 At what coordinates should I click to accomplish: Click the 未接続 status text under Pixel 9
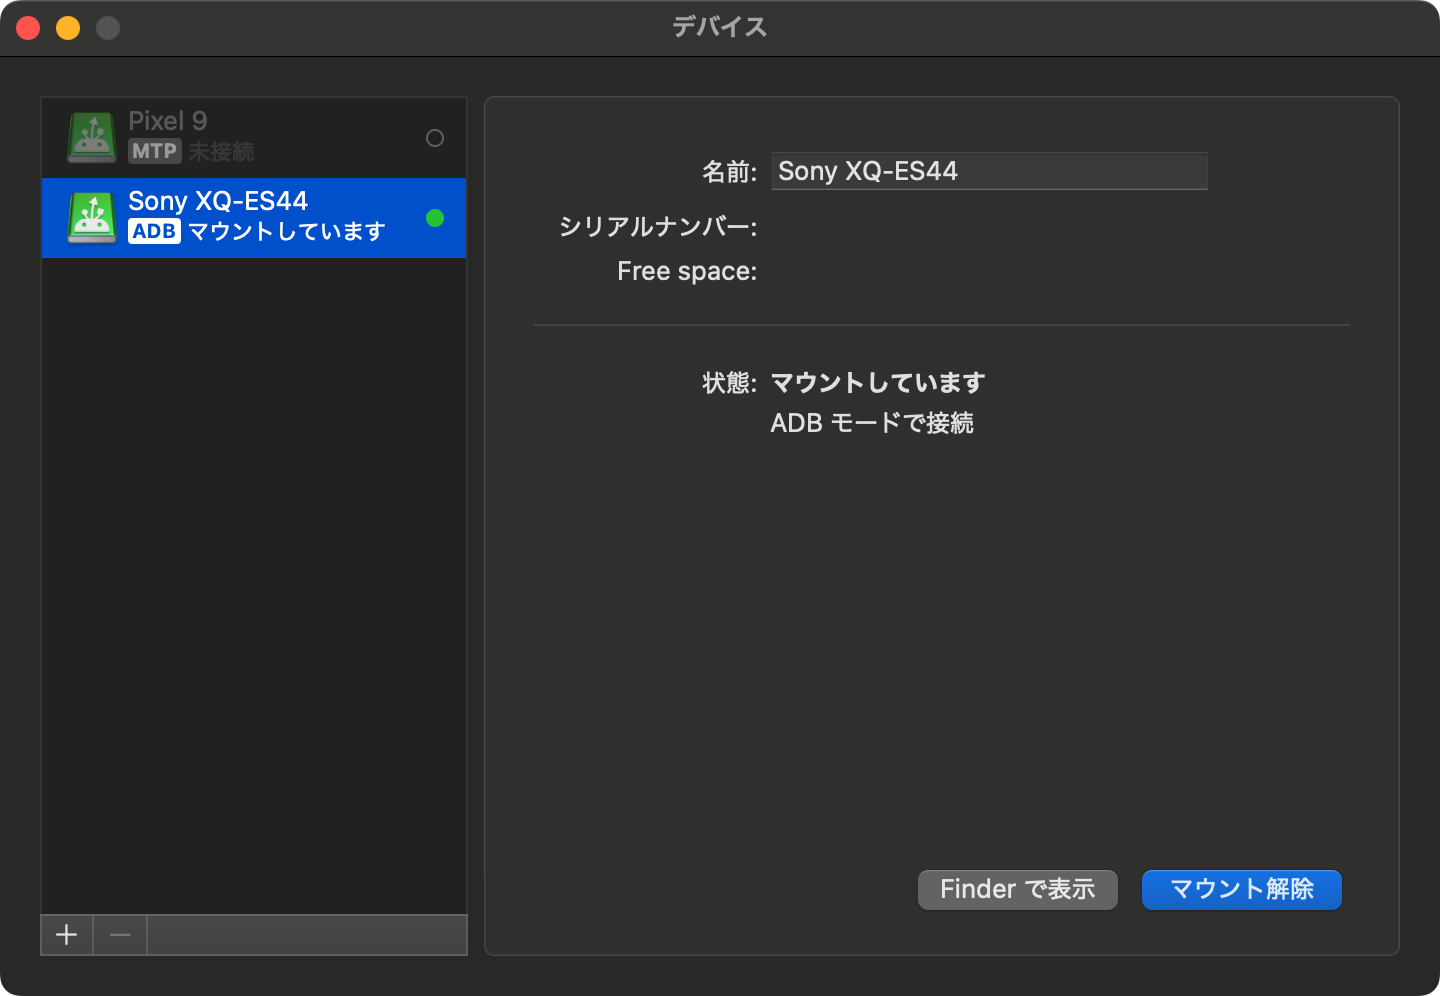[221, 152]
